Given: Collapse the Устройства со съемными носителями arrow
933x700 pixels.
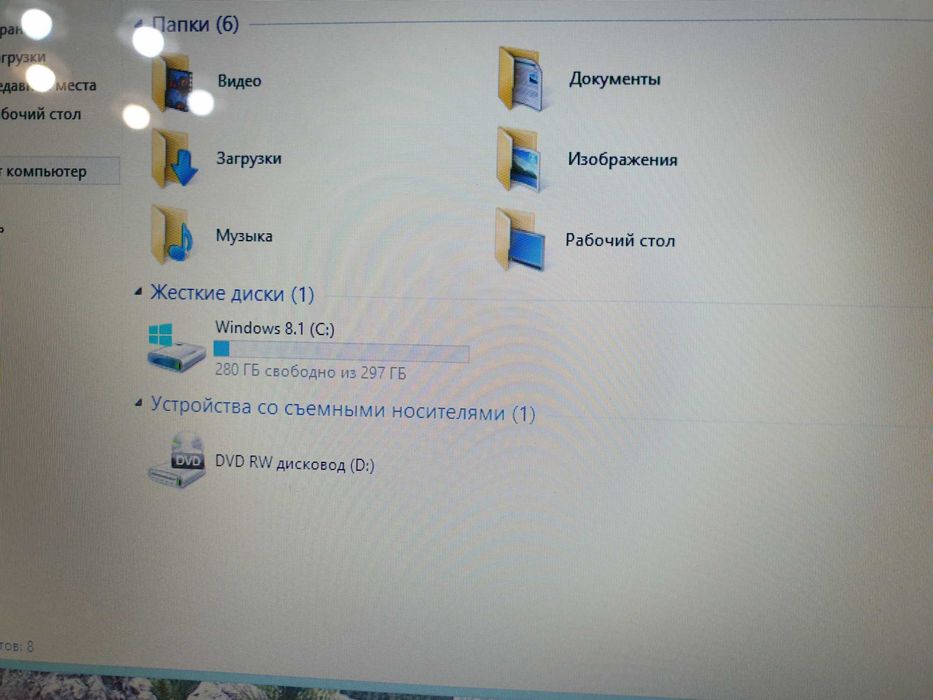Looking at the screenshot, I should (138, 403).
